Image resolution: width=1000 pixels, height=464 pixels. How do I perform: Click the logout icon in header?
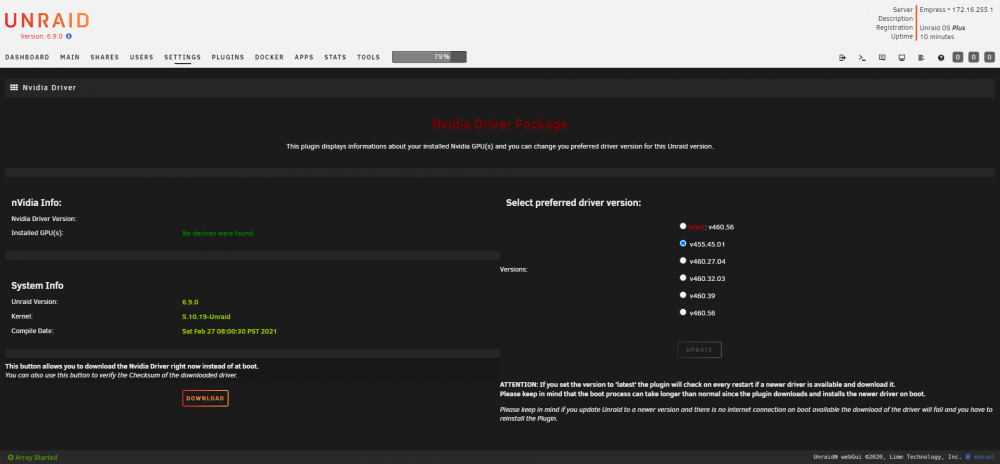tap(842, 57)
